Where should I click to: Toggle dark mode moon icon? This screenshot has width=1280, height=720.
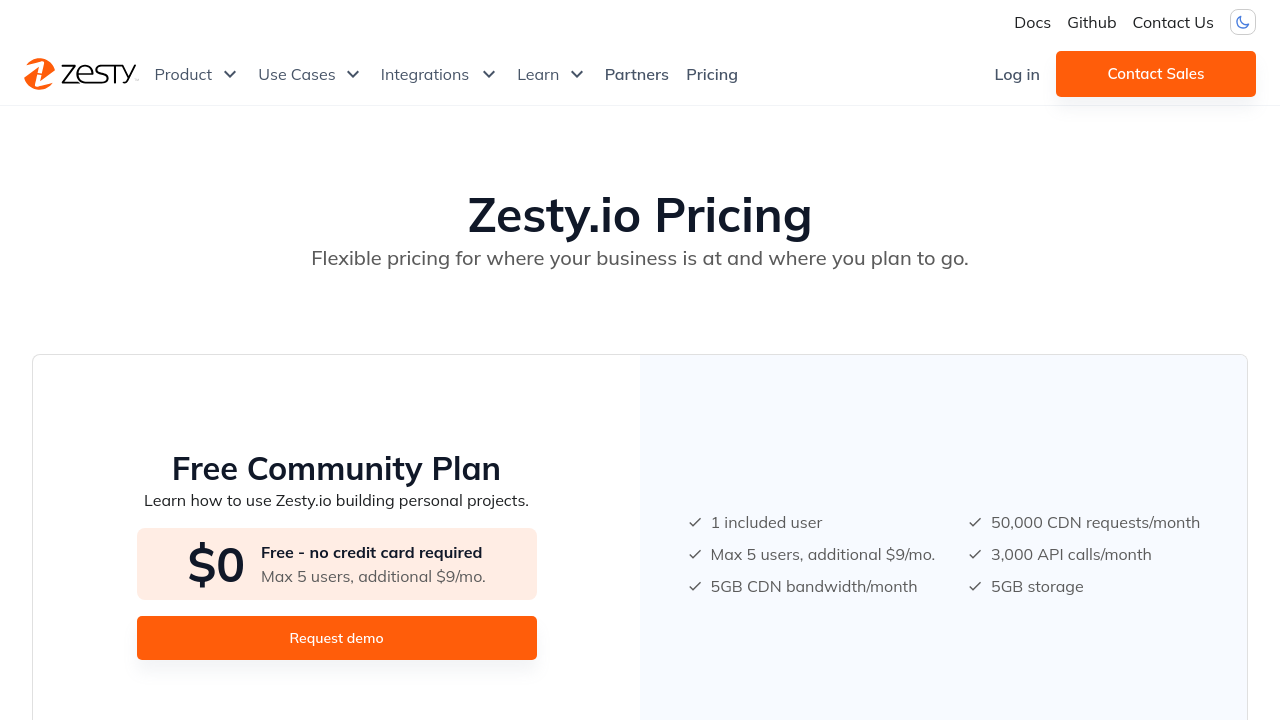[x=1243, y=22]
